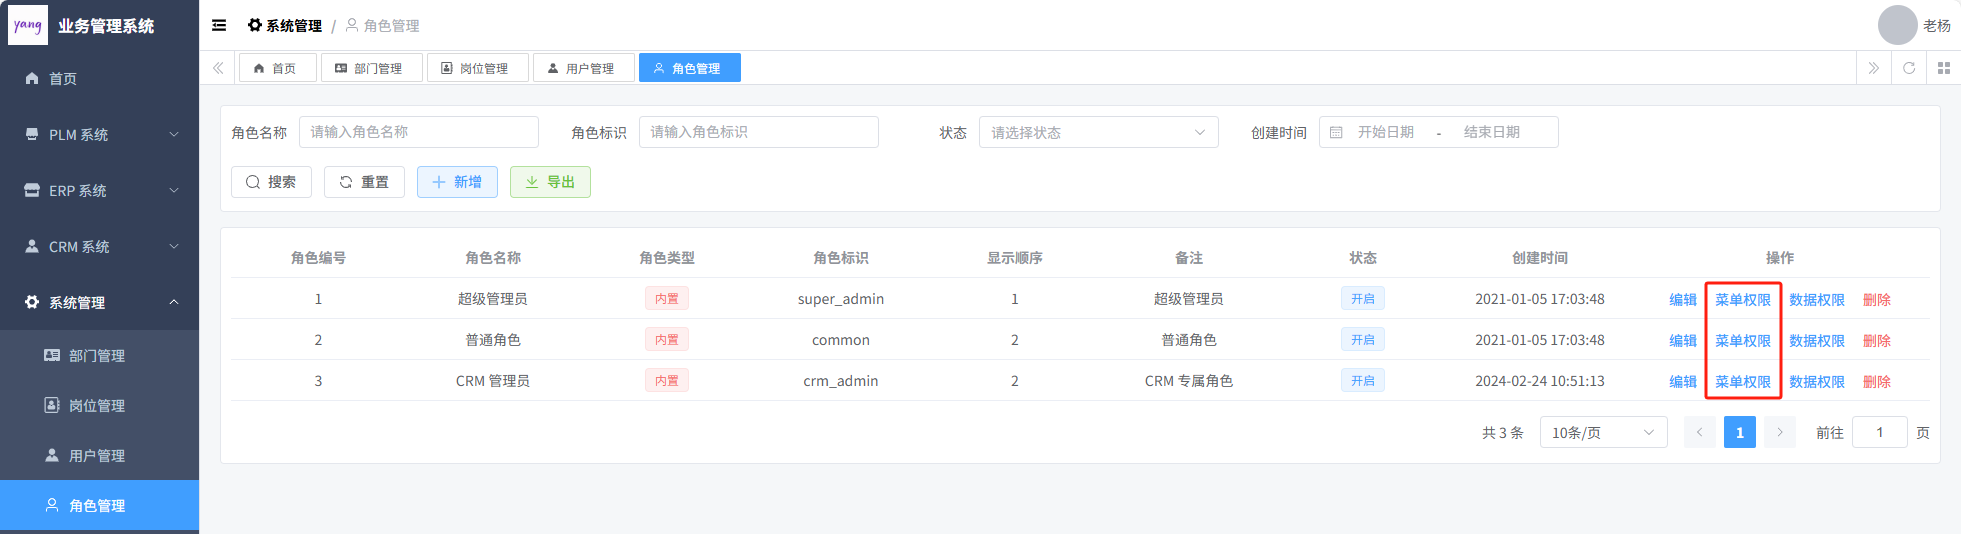
Task: Click the hamburger menu collapse icon
Action: 219,25
